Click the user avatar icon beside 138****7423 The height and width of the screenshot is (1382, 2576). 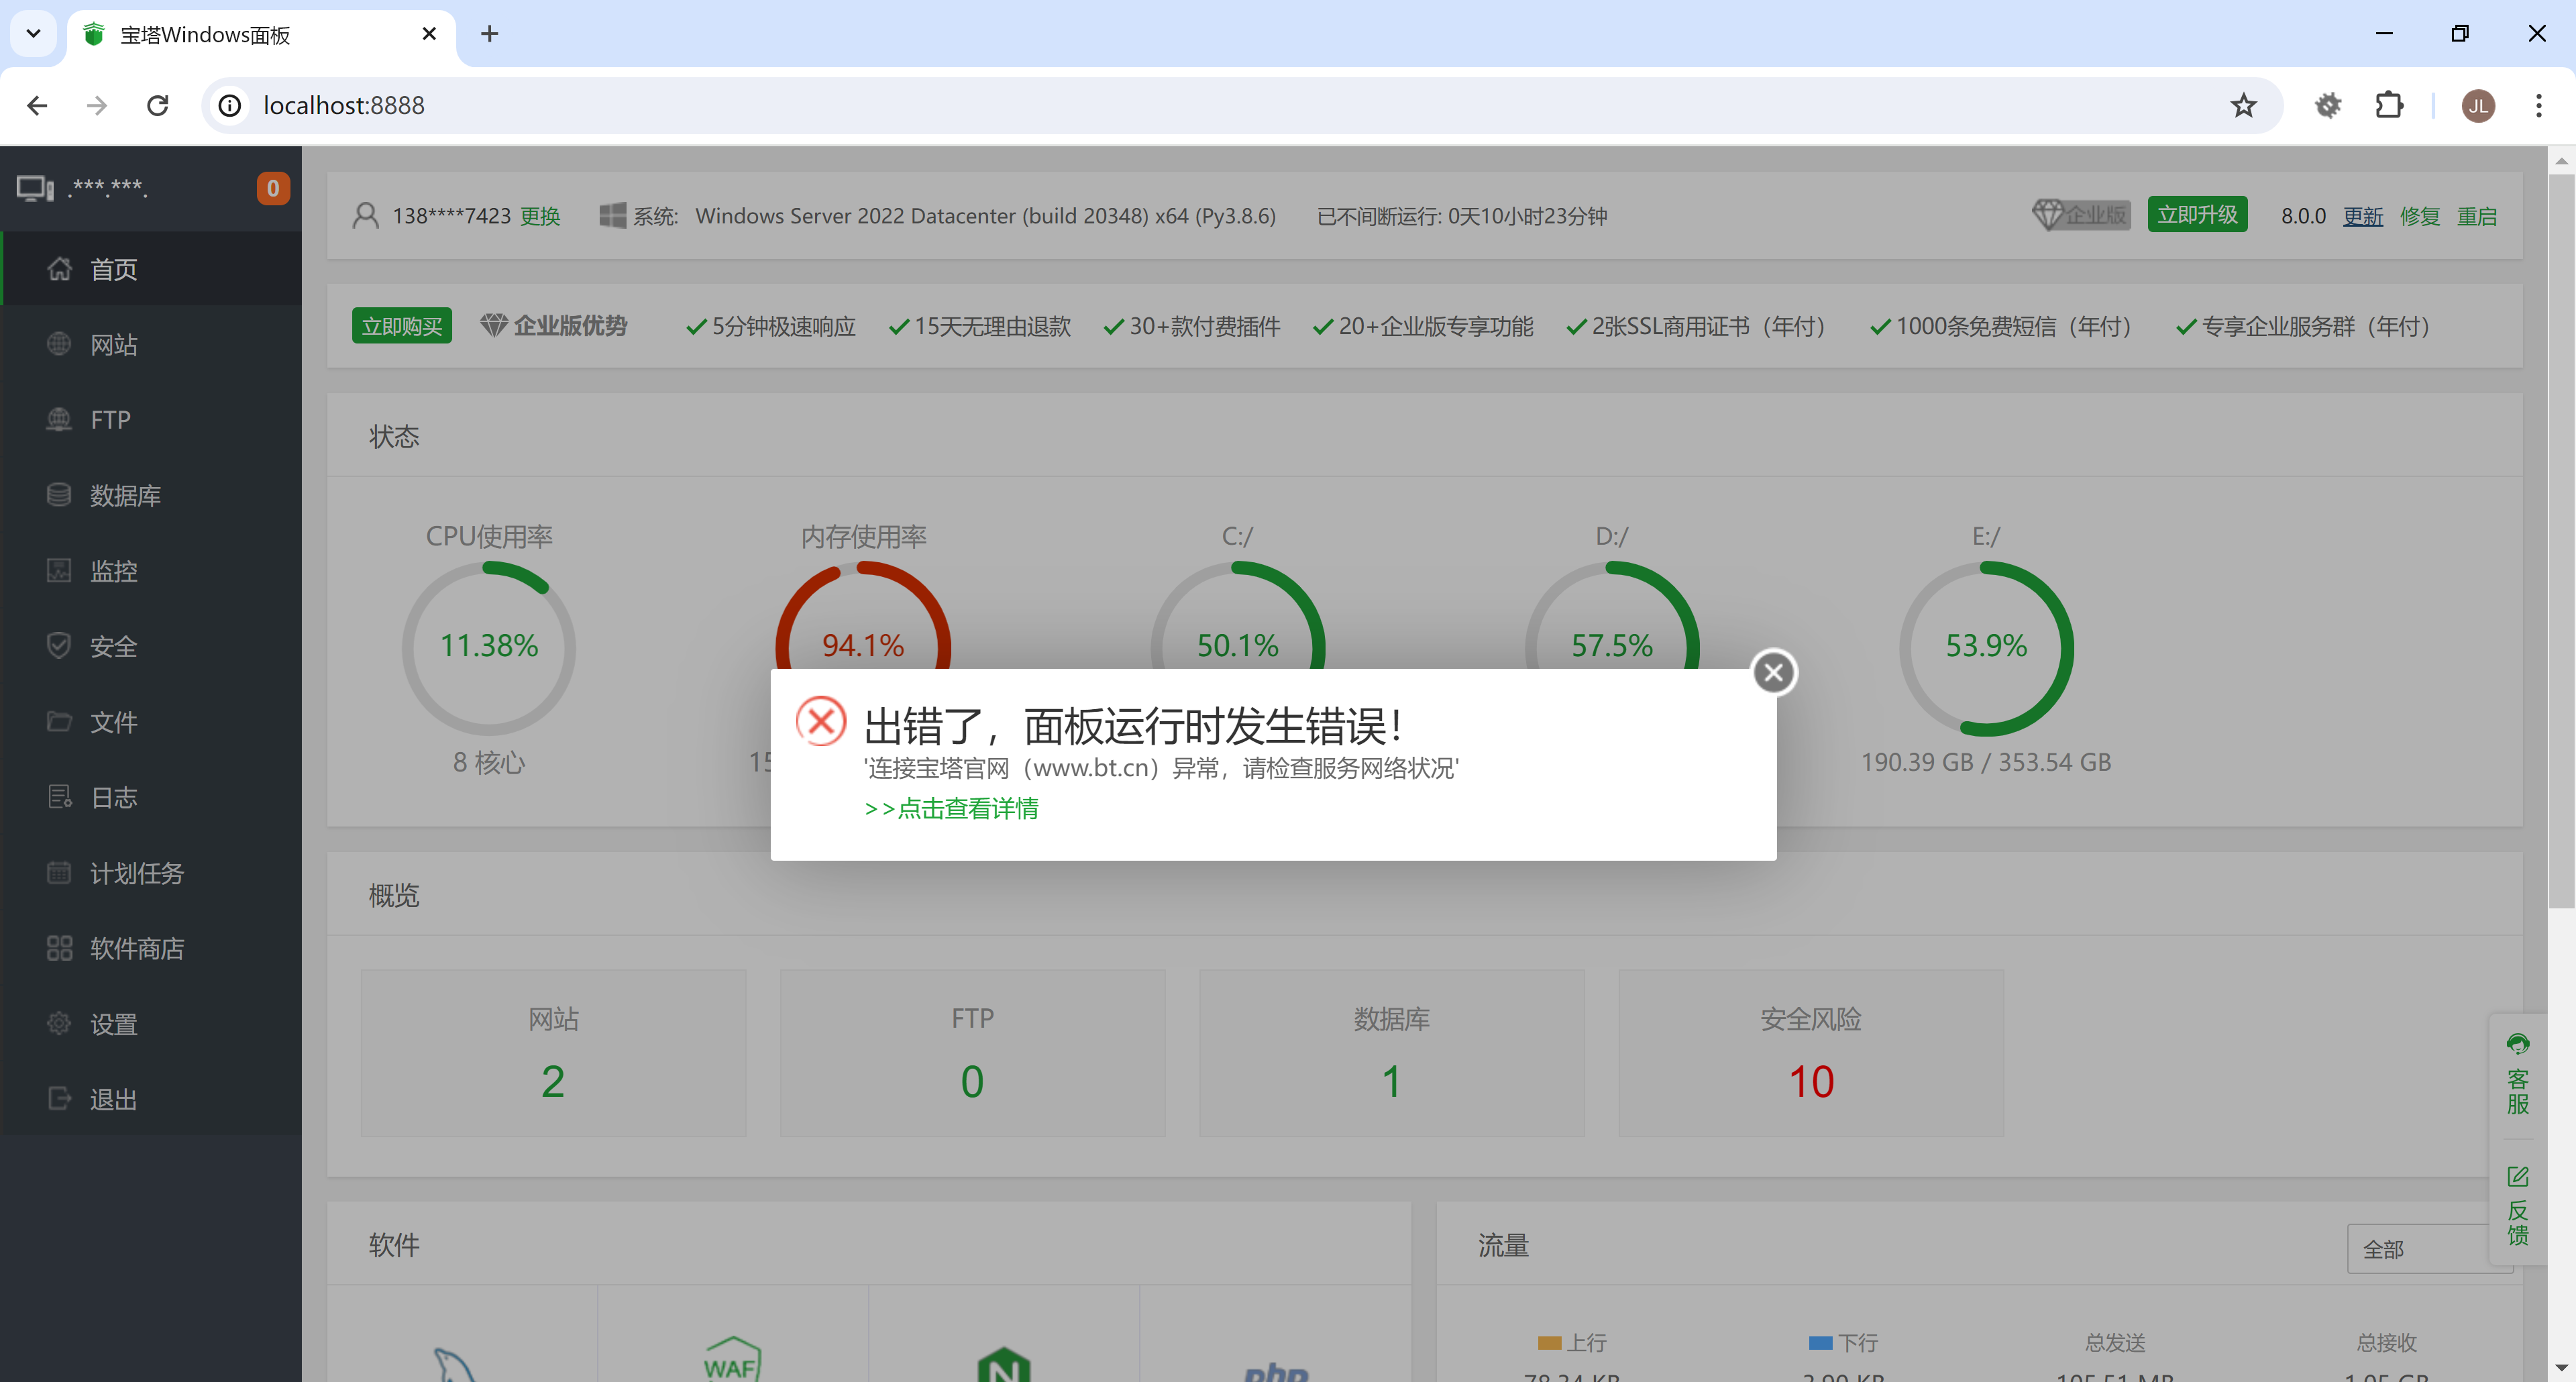[x=366, y=215]
